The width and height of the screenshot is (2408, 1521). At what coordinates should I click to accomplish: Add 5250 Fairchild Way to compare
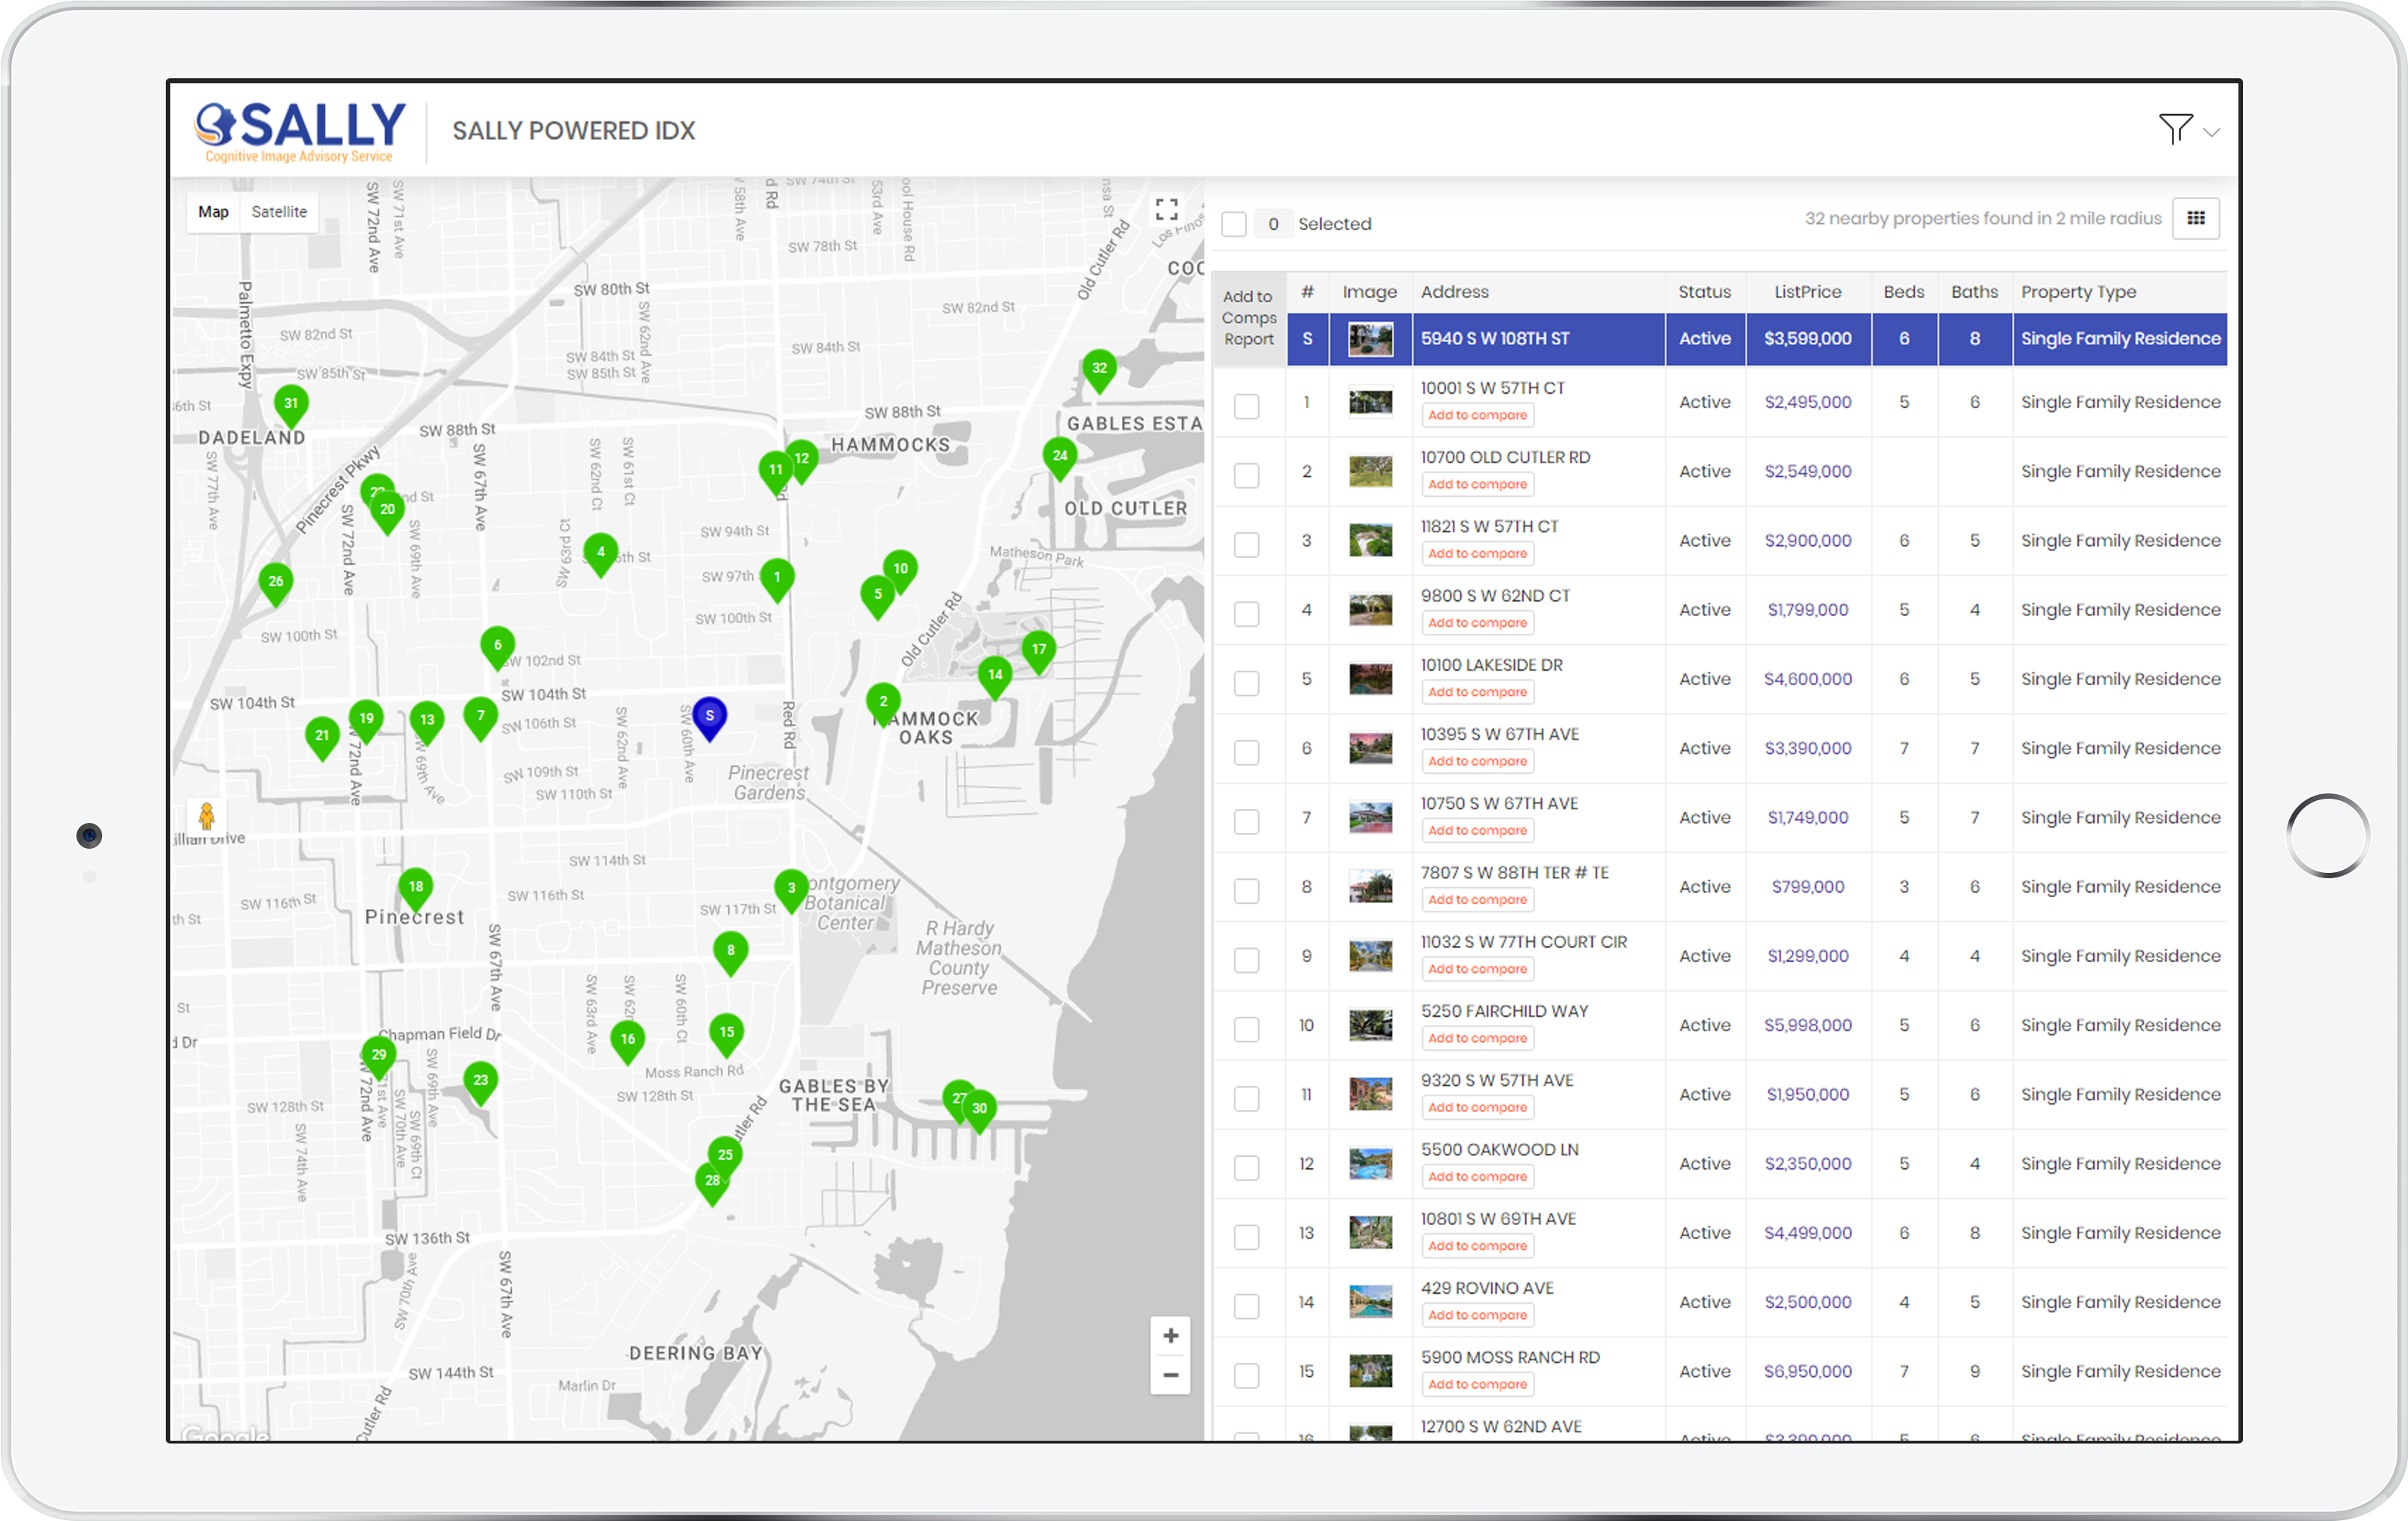[1477, 1039]
